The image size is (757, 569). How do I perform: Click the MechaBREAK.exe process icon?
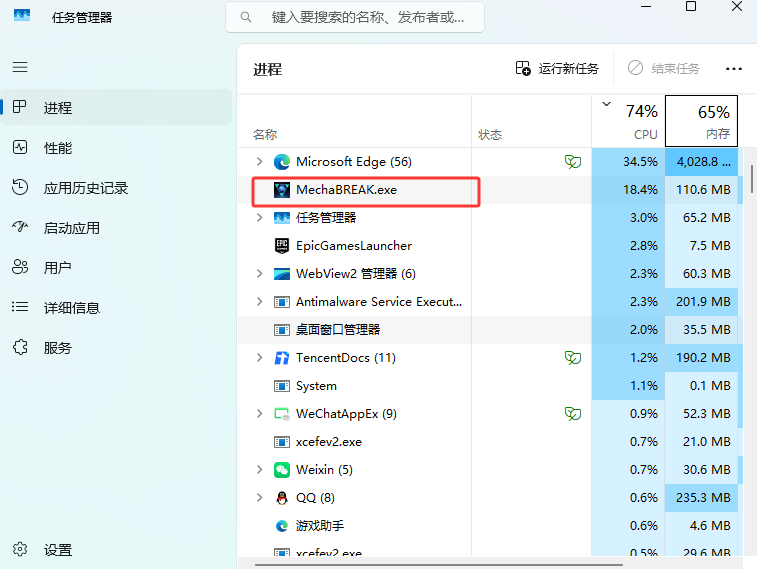[x=282, y=190]
